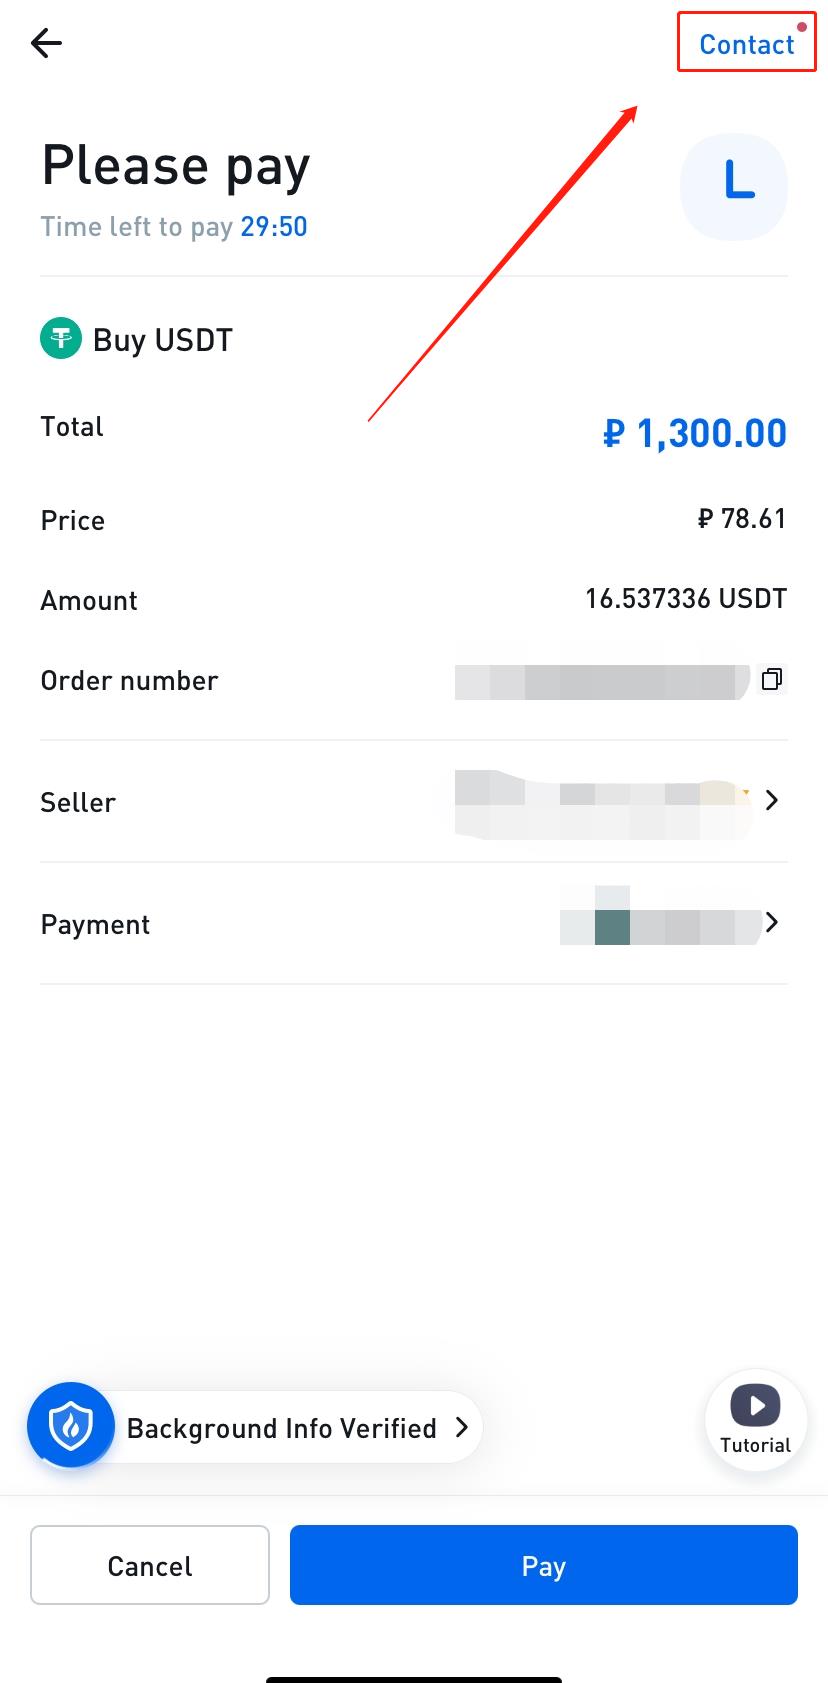
Task: Tap the Seller row label
Action: pos(78,802)
